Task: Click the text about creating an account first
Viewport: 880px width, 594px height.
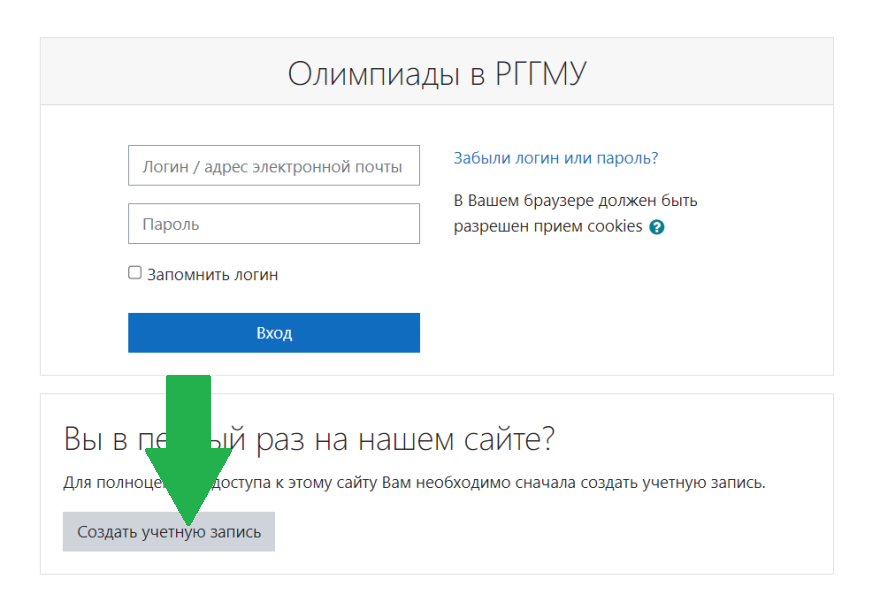Action: click(x=414, y=483)
